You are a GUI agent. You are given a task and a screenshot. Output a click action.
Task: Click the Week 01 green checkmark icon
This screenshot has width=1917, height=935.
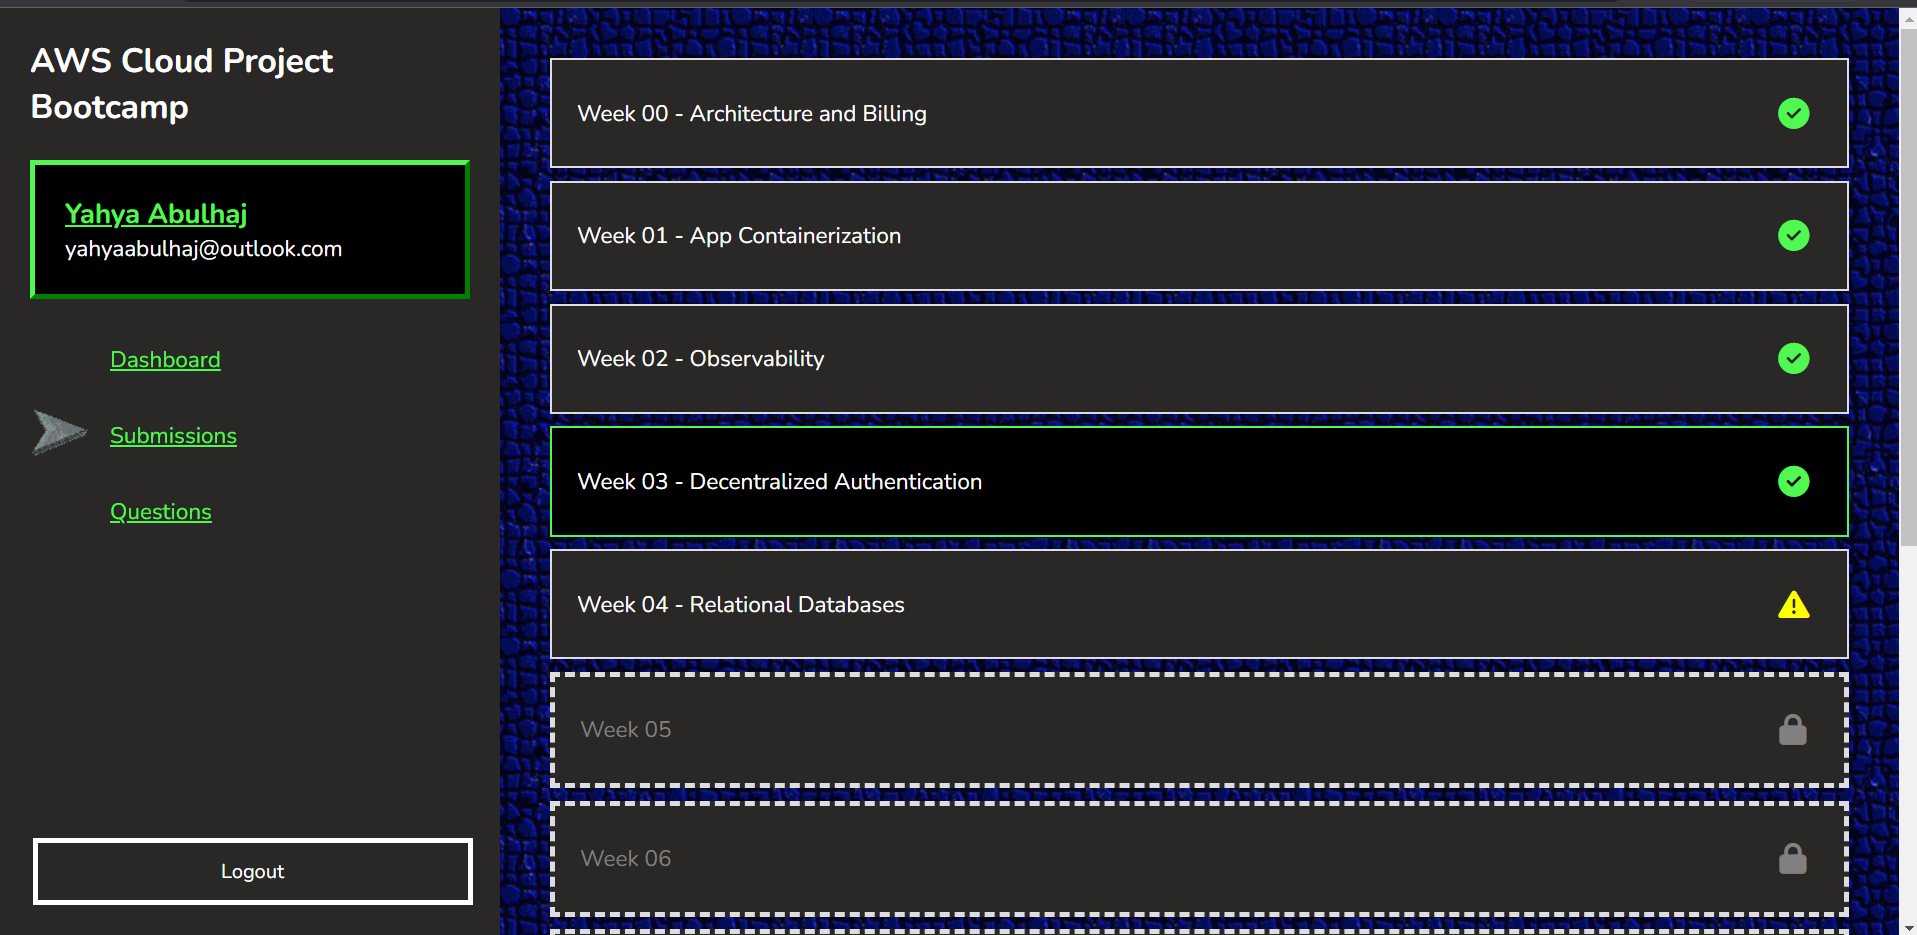1793,235
